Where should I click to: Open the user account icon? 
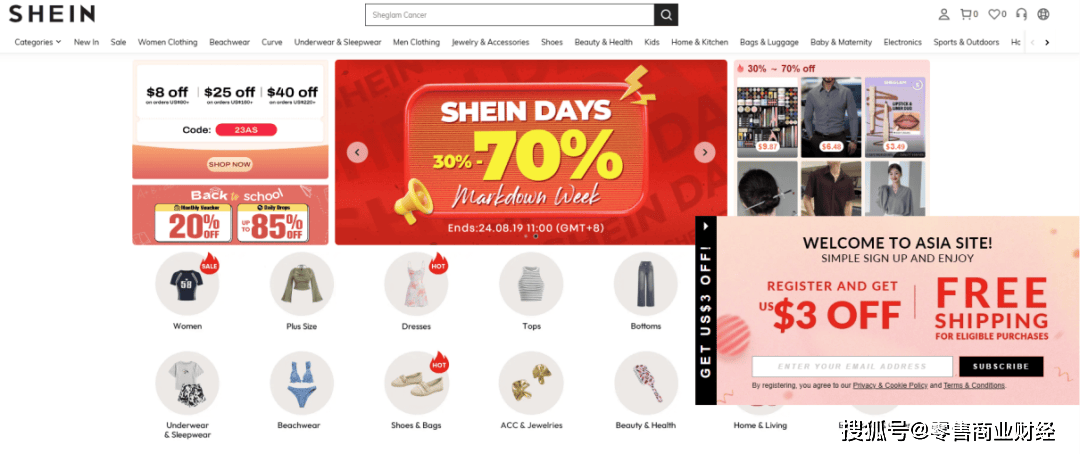[944, 14]
